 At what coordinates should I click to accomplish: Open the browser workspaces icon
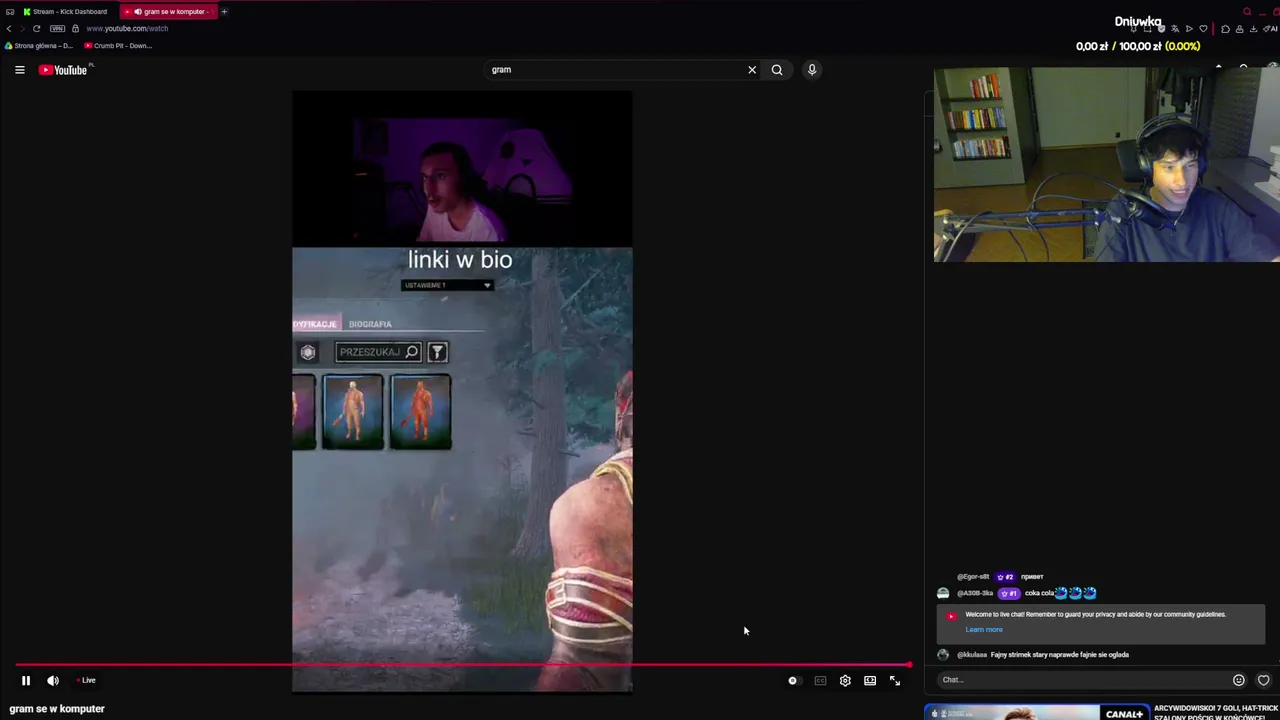coord(10,12)
